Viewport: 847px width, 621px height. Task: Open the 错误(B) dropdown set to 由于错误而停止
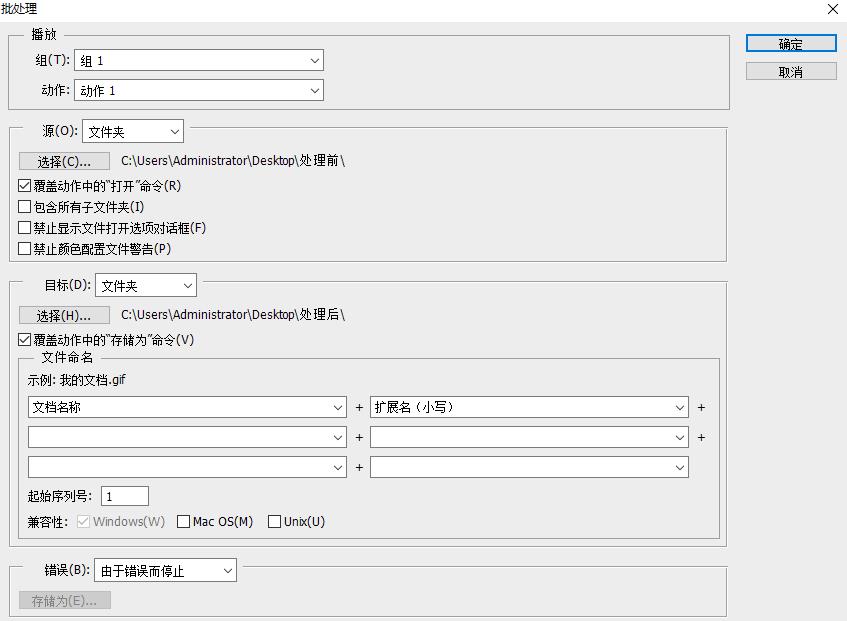coord(165,570)
